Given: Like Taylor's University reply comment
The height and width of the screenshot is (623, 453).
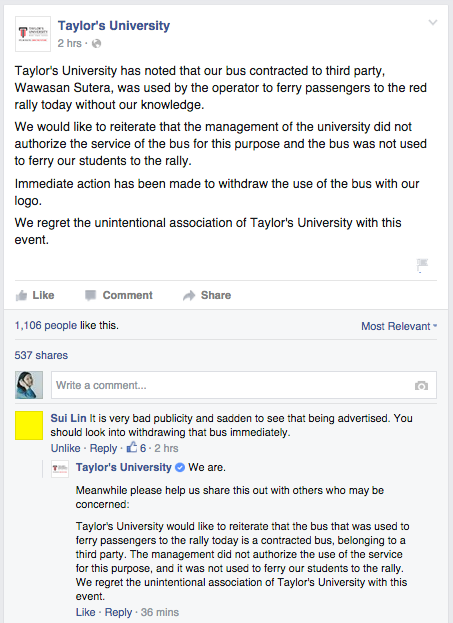Looking at the screenshot, I should click(85, 612).
